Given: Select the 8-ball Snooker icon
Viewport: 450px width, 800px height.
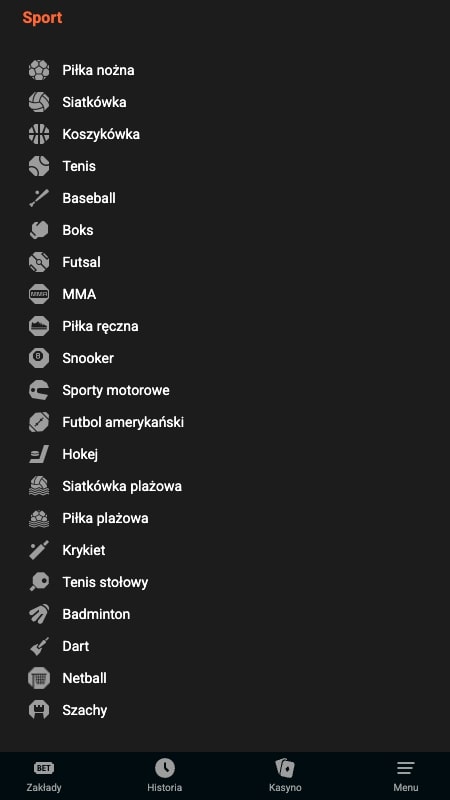Looking at the screenshot, I should [x=39, y=358].
